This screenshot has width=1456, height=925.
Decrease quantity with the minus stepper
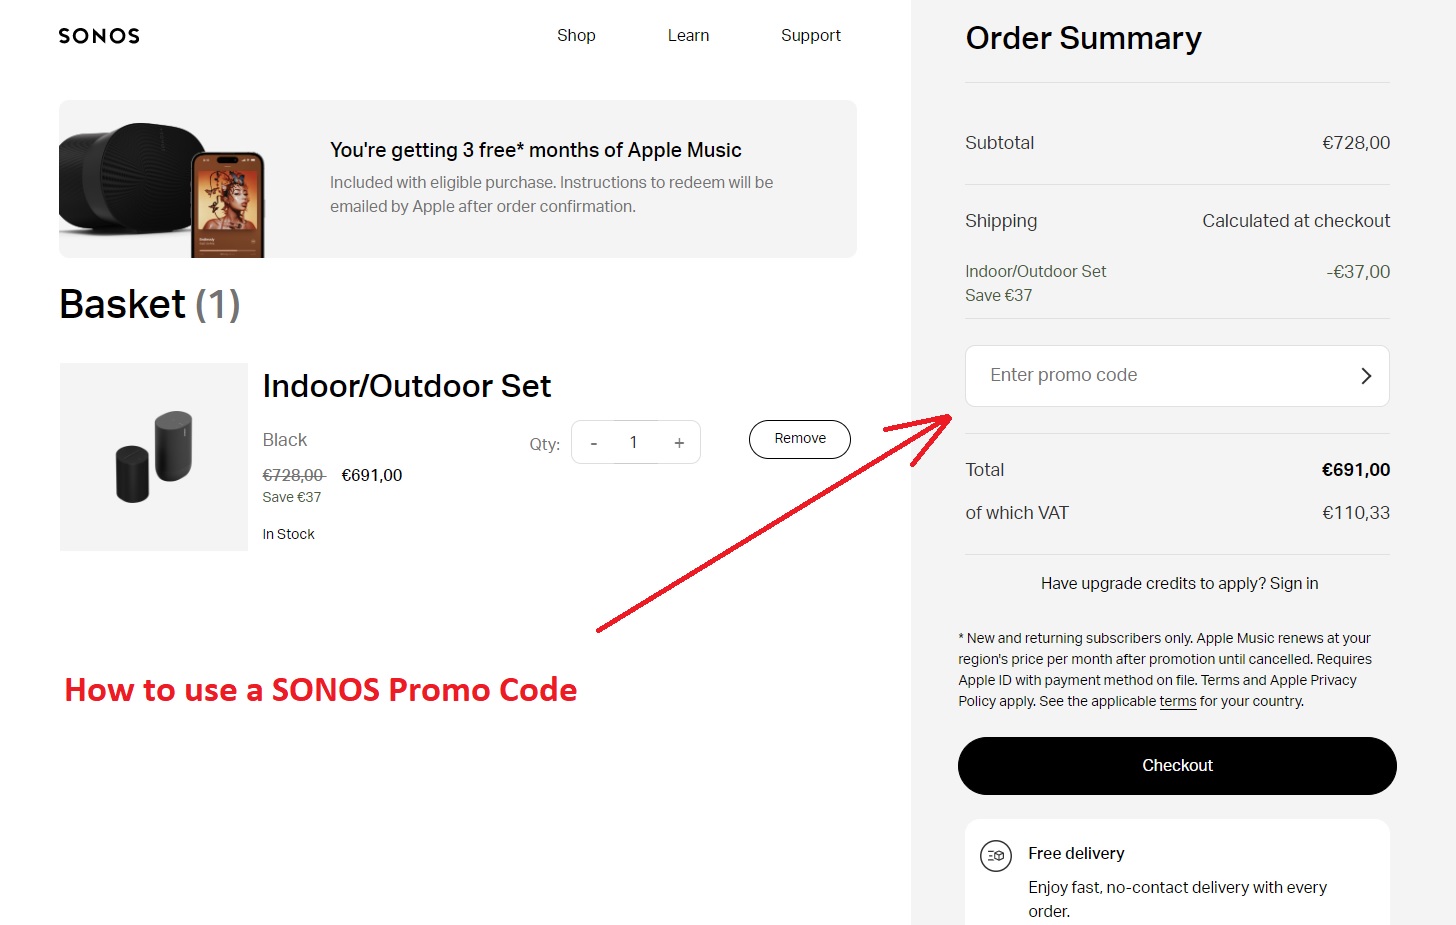click(593, 441)
